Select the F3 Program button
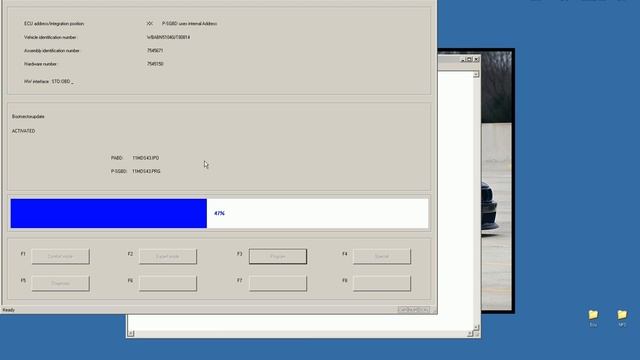The width and height of the screenshot is (640, 360). [x=278, y=256]
